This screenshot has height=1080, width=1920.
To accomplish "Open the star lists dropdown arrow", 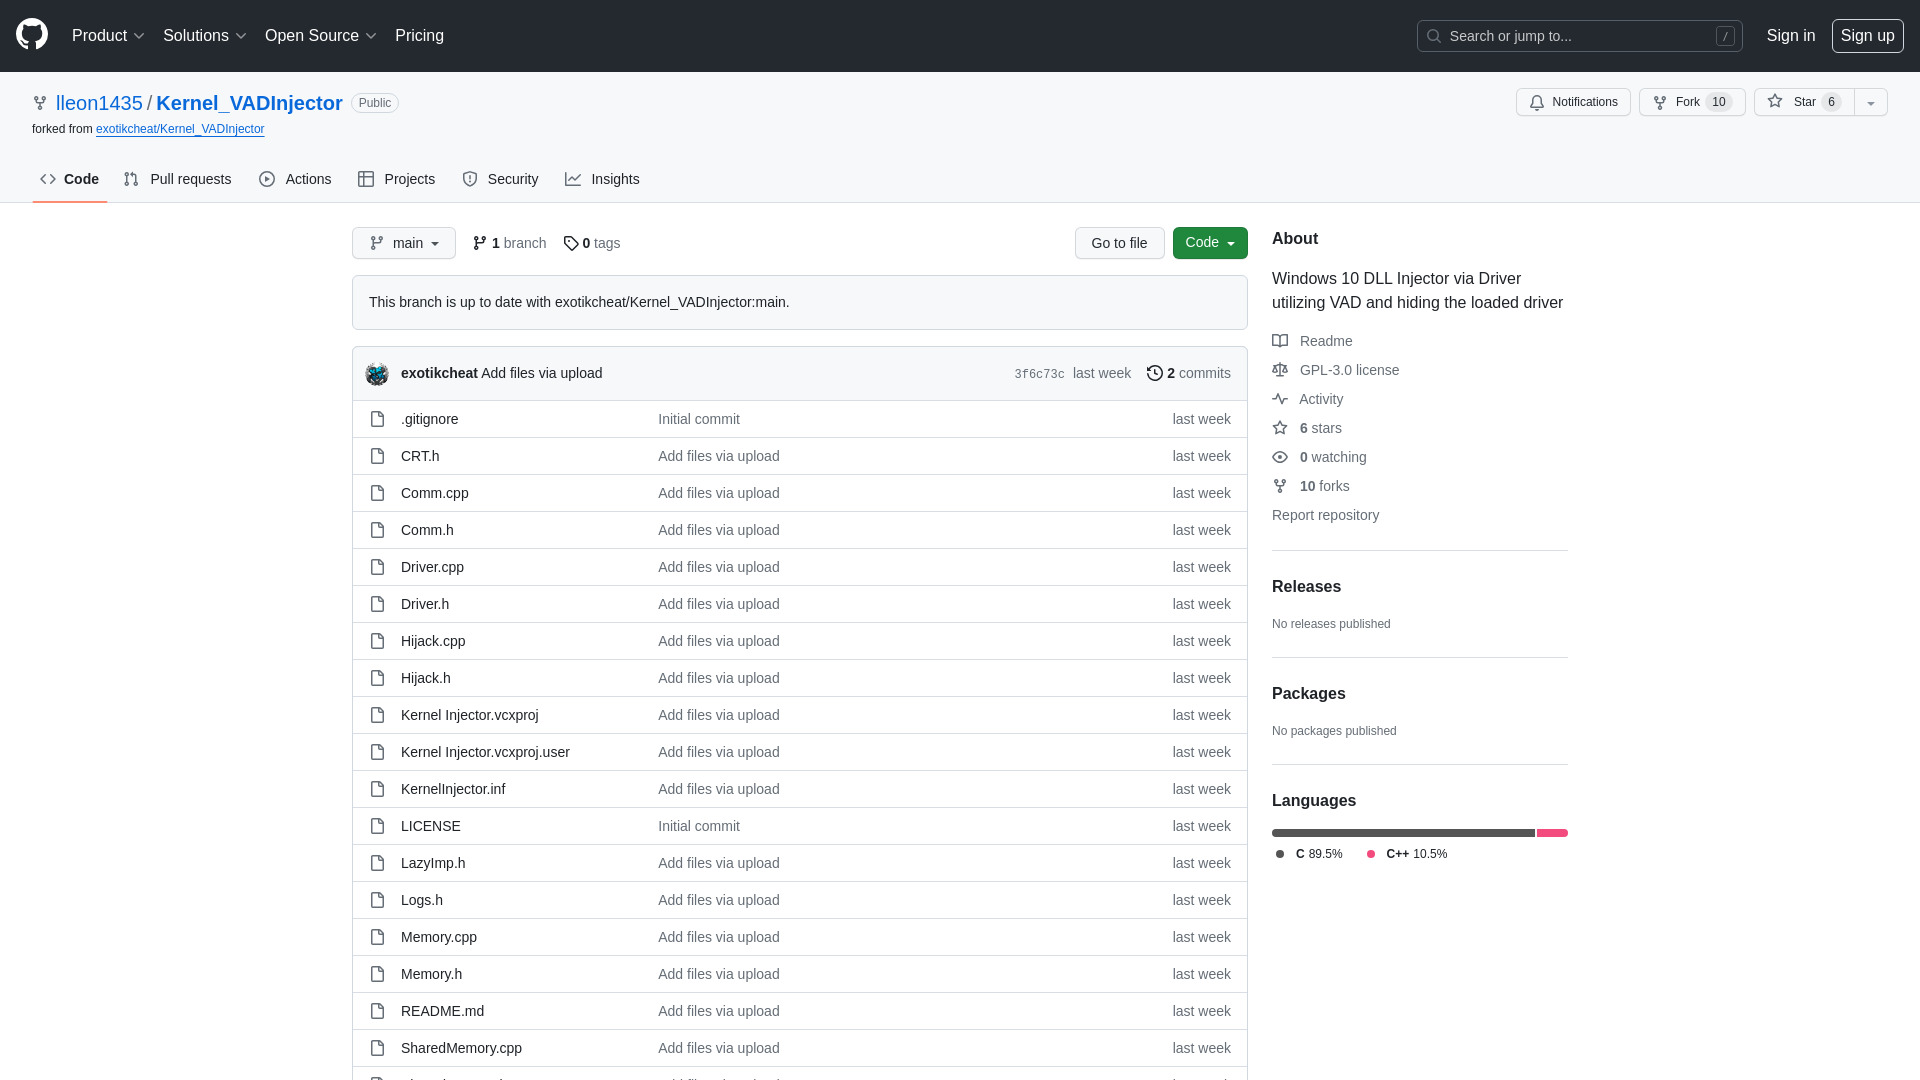I will [1871, 102].
